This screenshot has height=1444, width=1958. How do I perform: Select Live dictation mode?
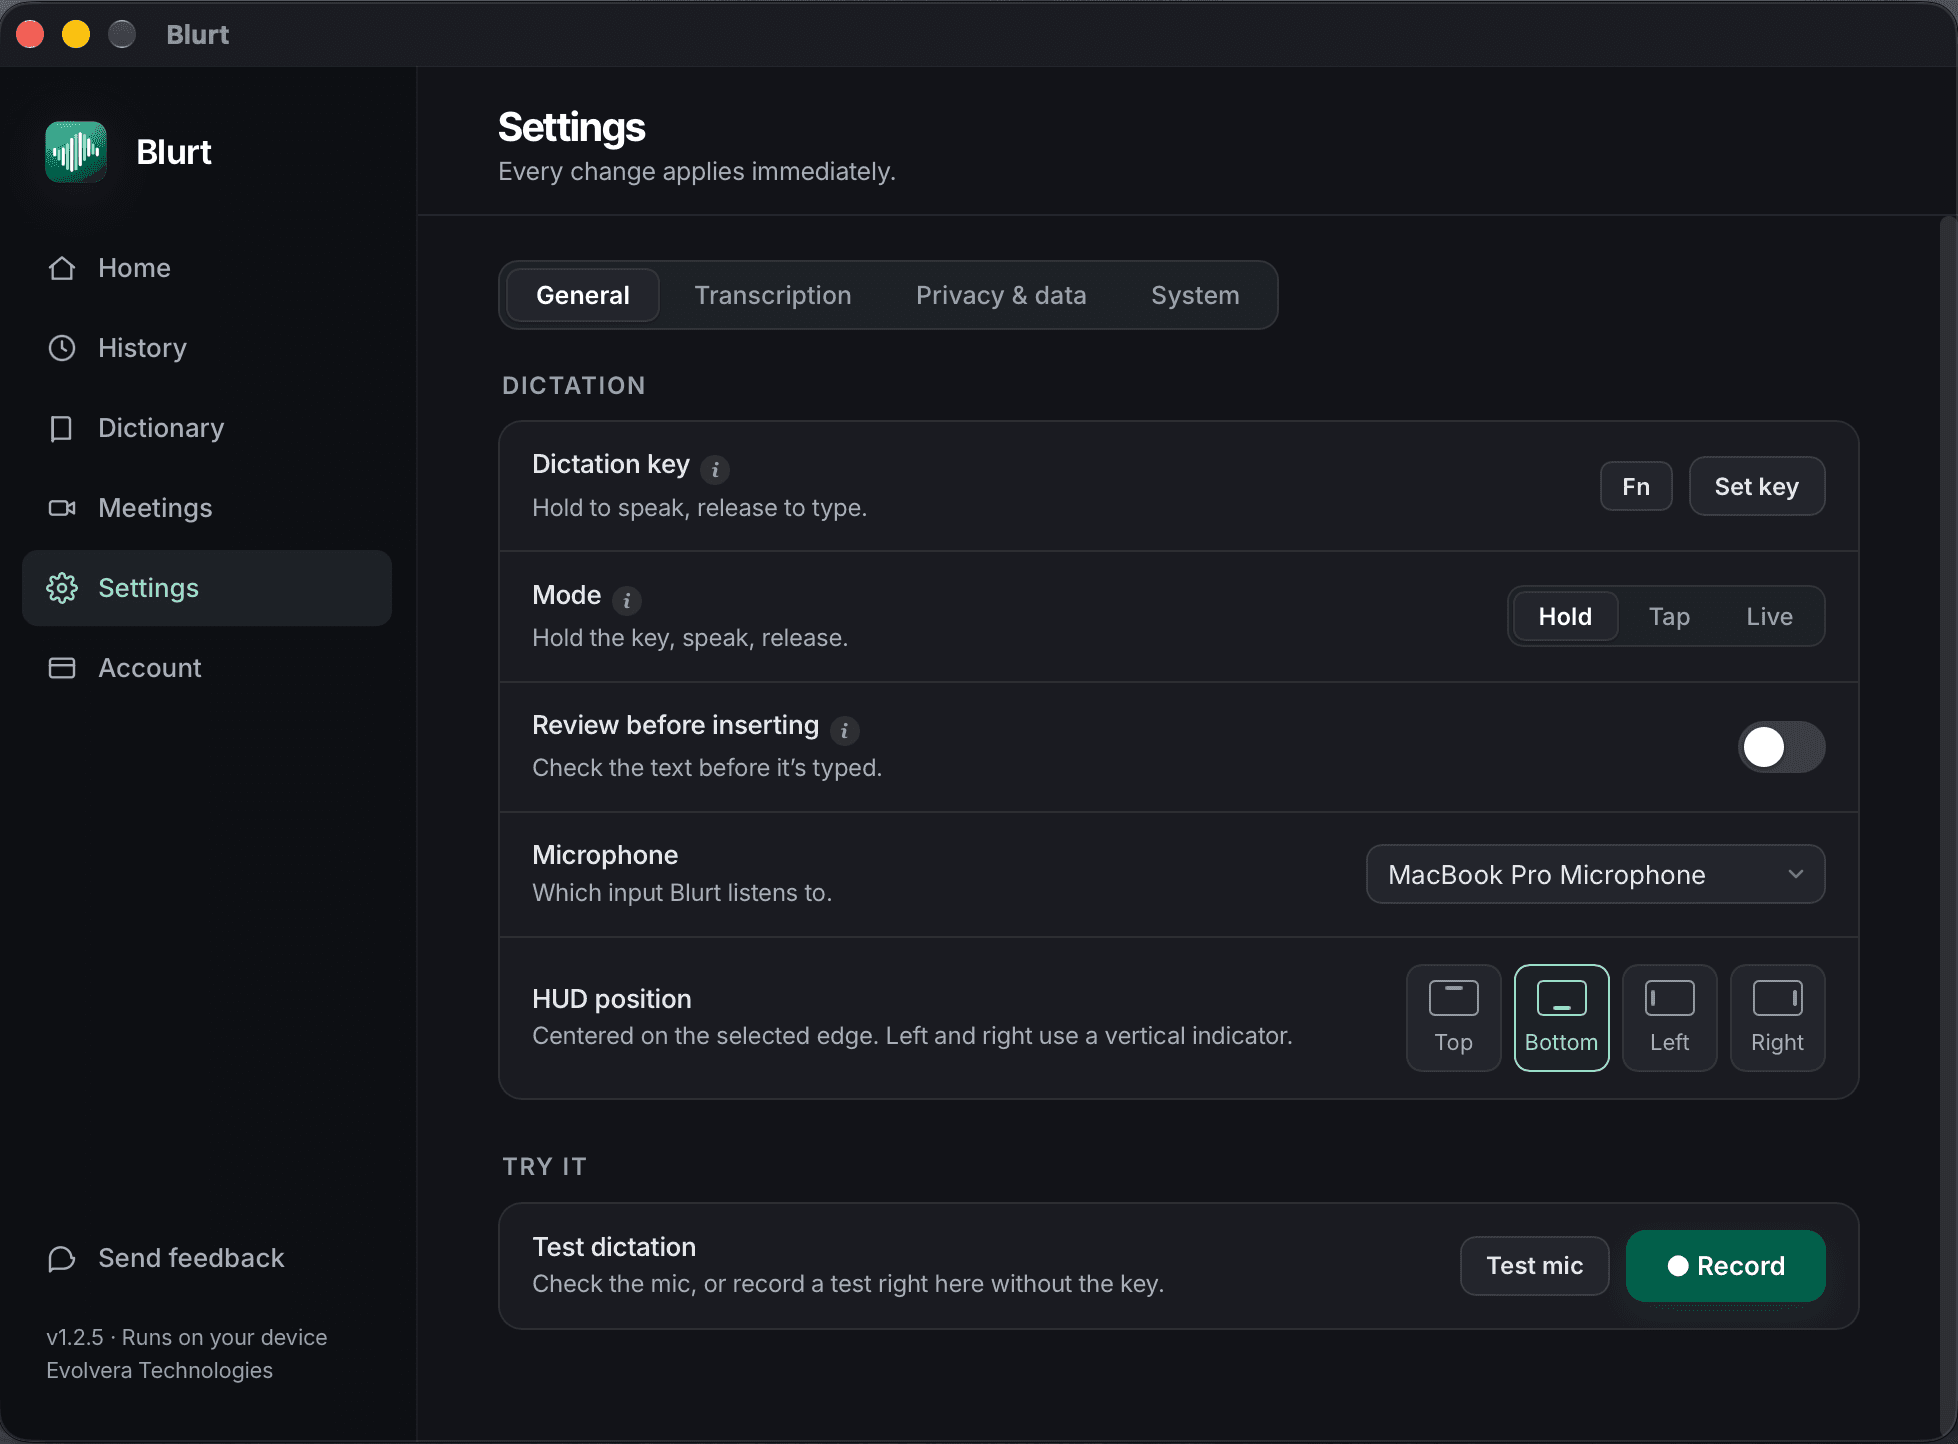click(x=1769, y=616)
